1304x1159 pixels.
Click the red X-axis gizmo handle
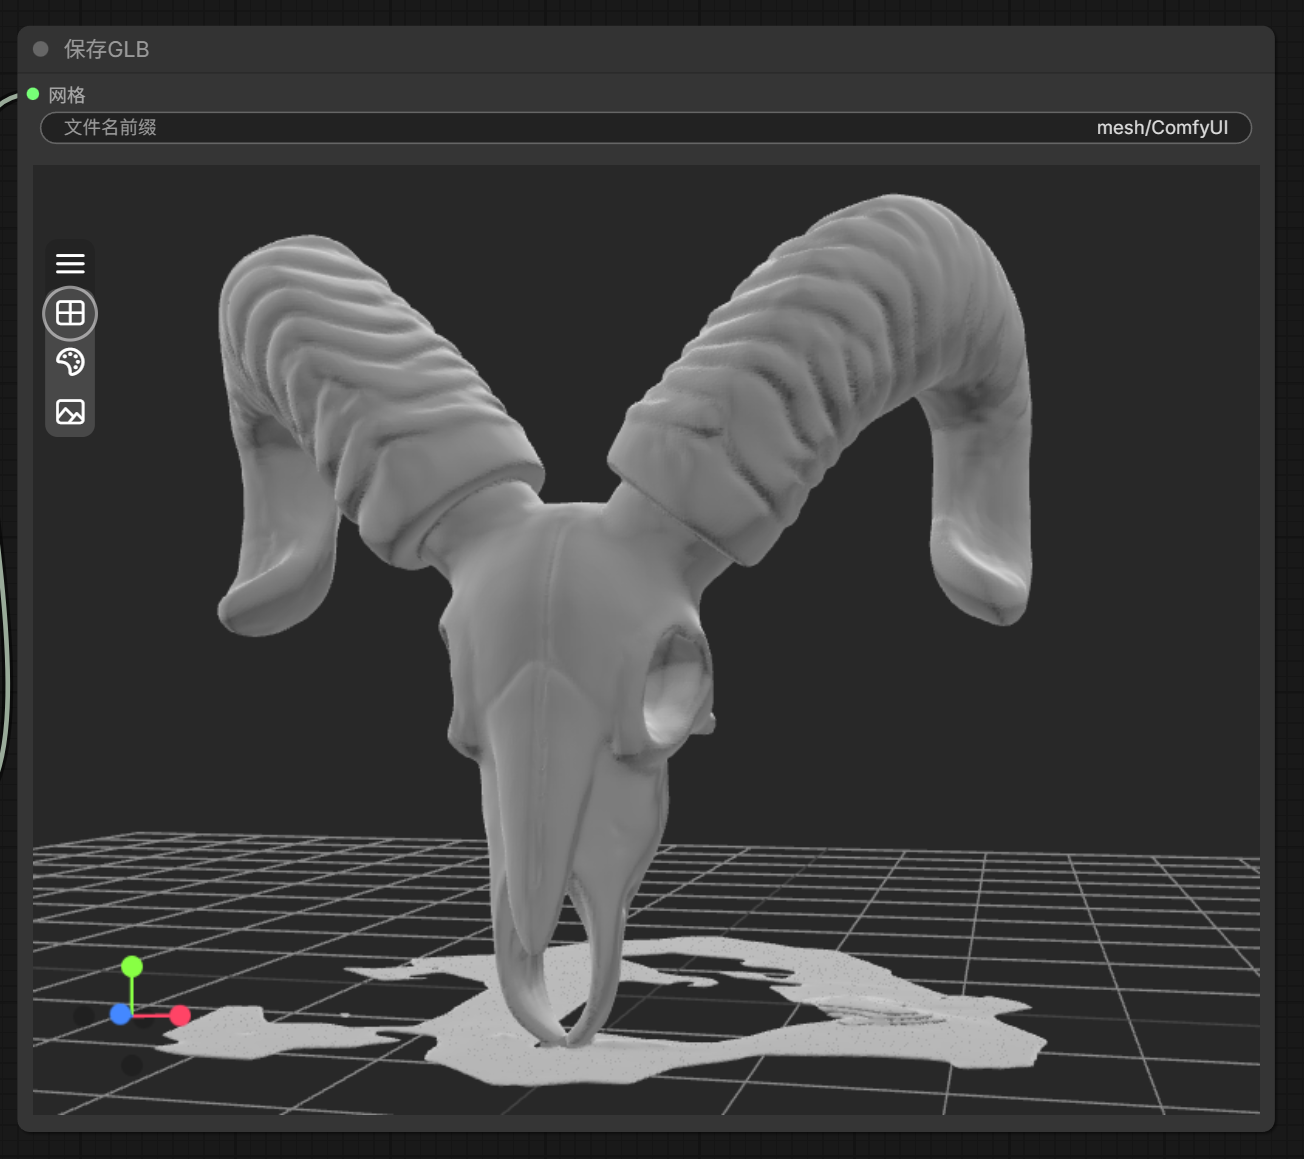pyautogui.click(x=180, y=1016)
